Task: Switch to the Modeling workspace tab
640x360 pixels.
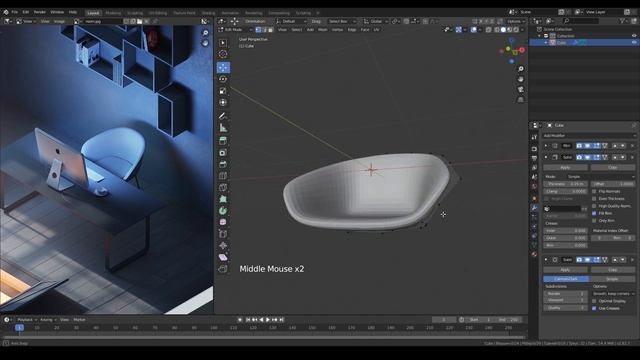Action: click(113, 13)
